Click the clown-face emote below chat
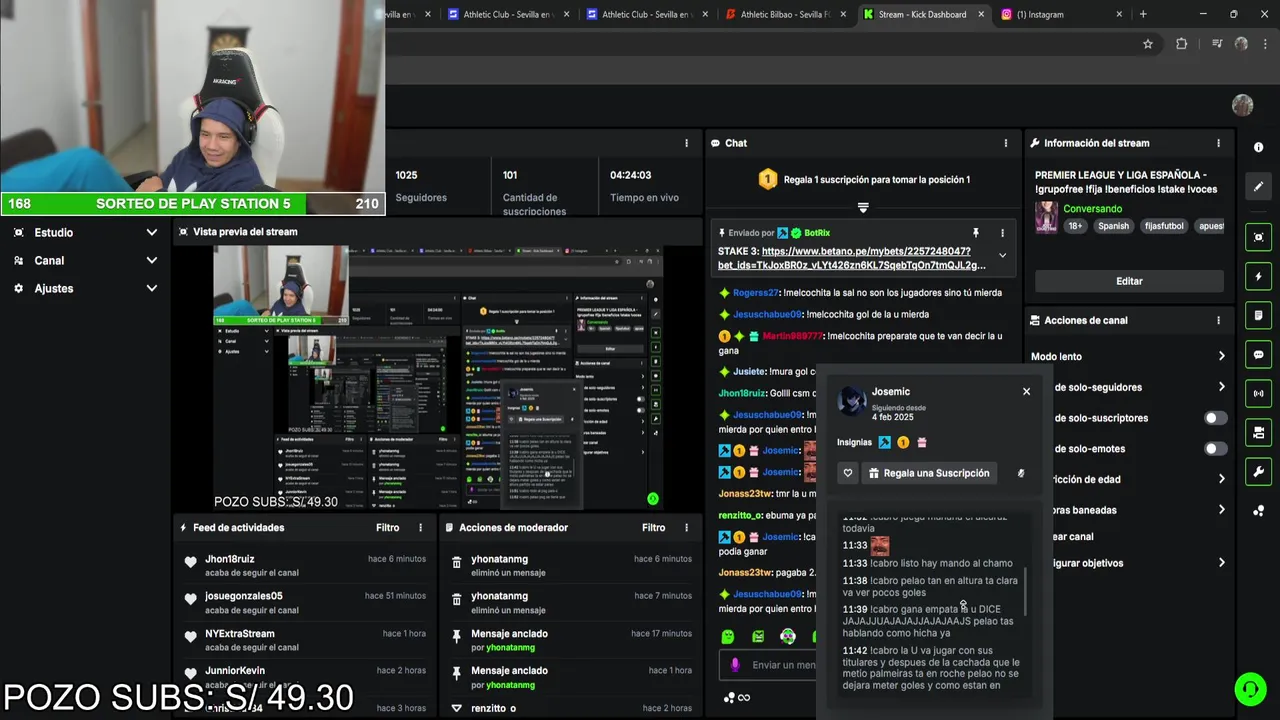 pos(788,636)
